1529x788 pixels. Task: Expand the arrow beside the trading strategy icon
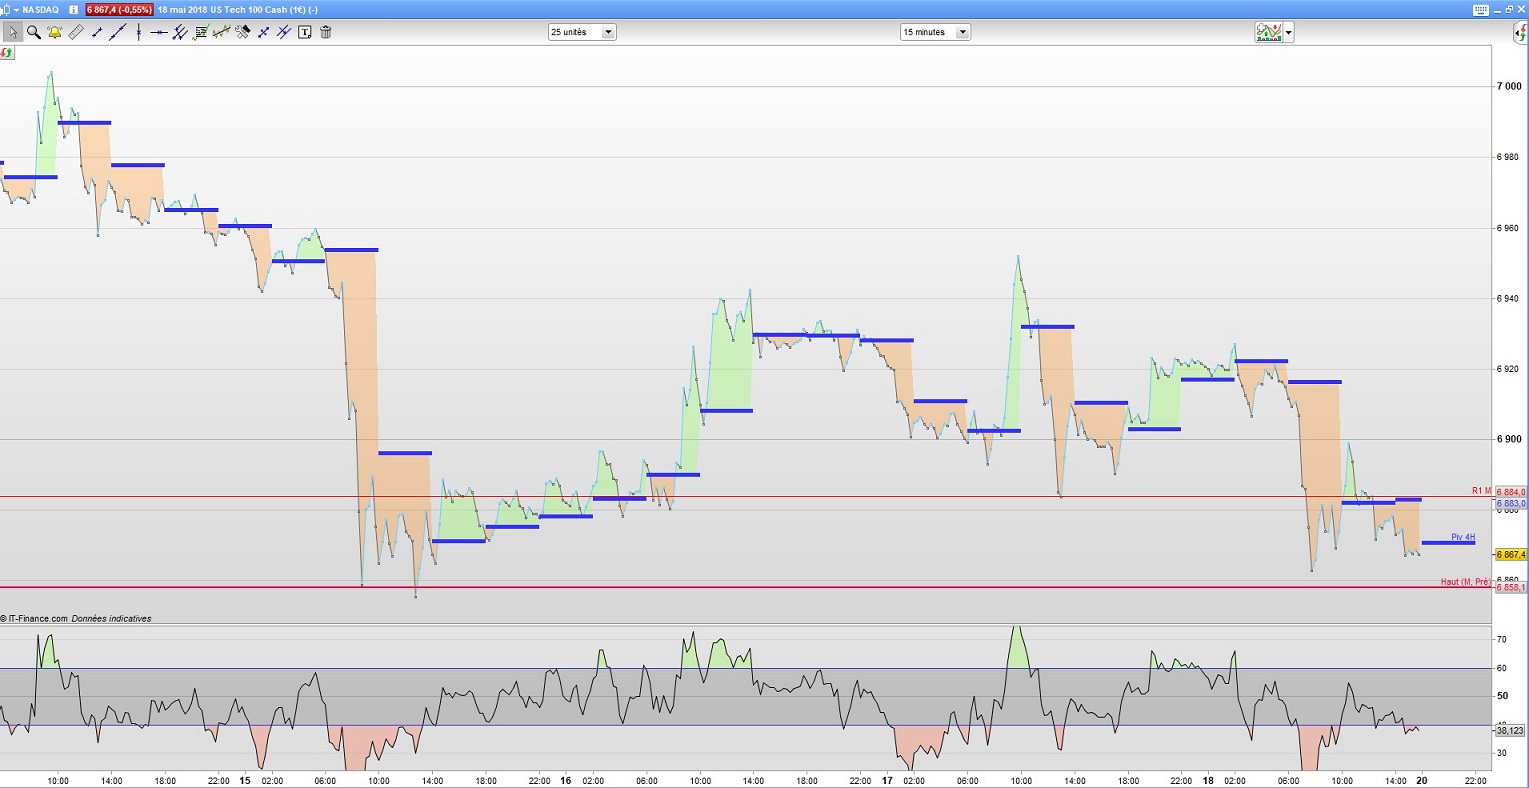coord(1288,32)
